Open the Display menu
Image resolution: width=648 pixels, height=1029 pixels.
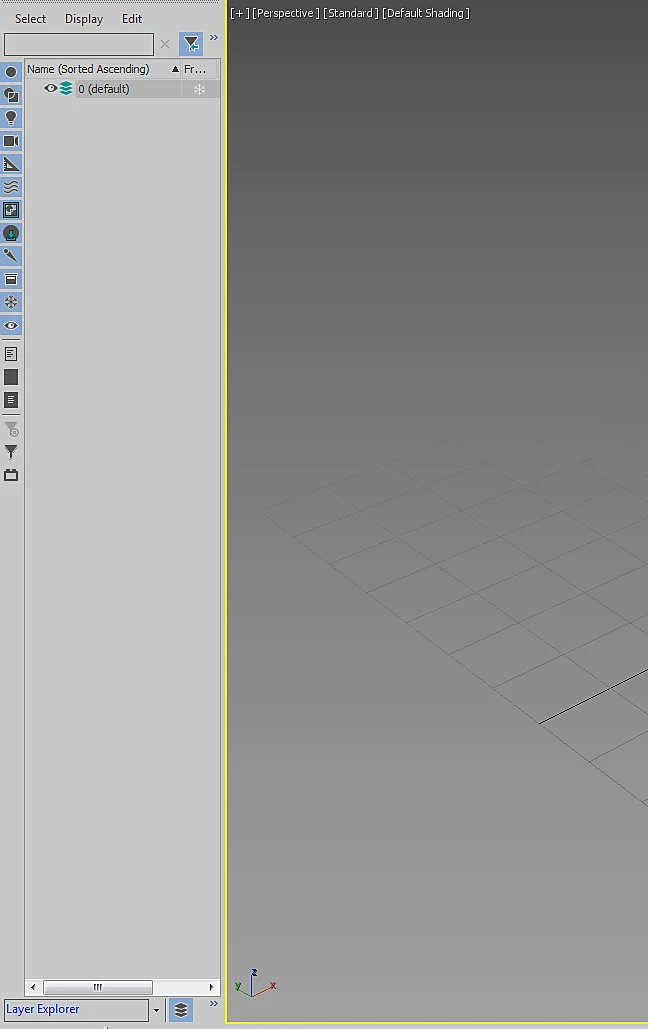pos(84,19)
